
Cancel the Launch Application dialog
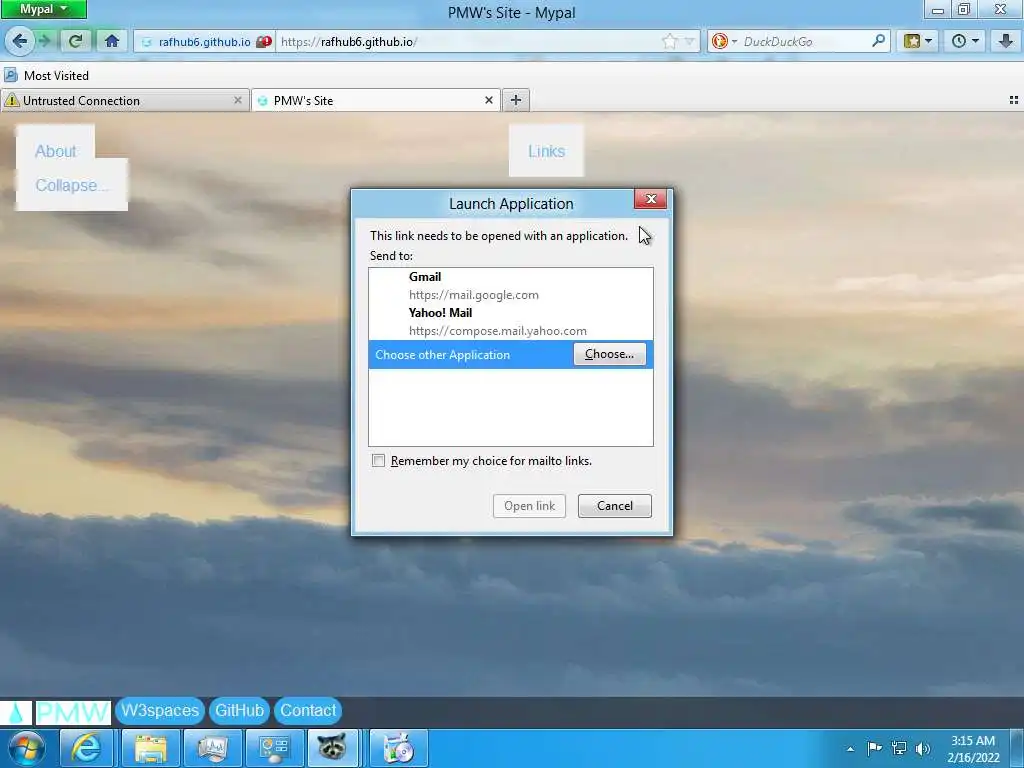point(615,505)
